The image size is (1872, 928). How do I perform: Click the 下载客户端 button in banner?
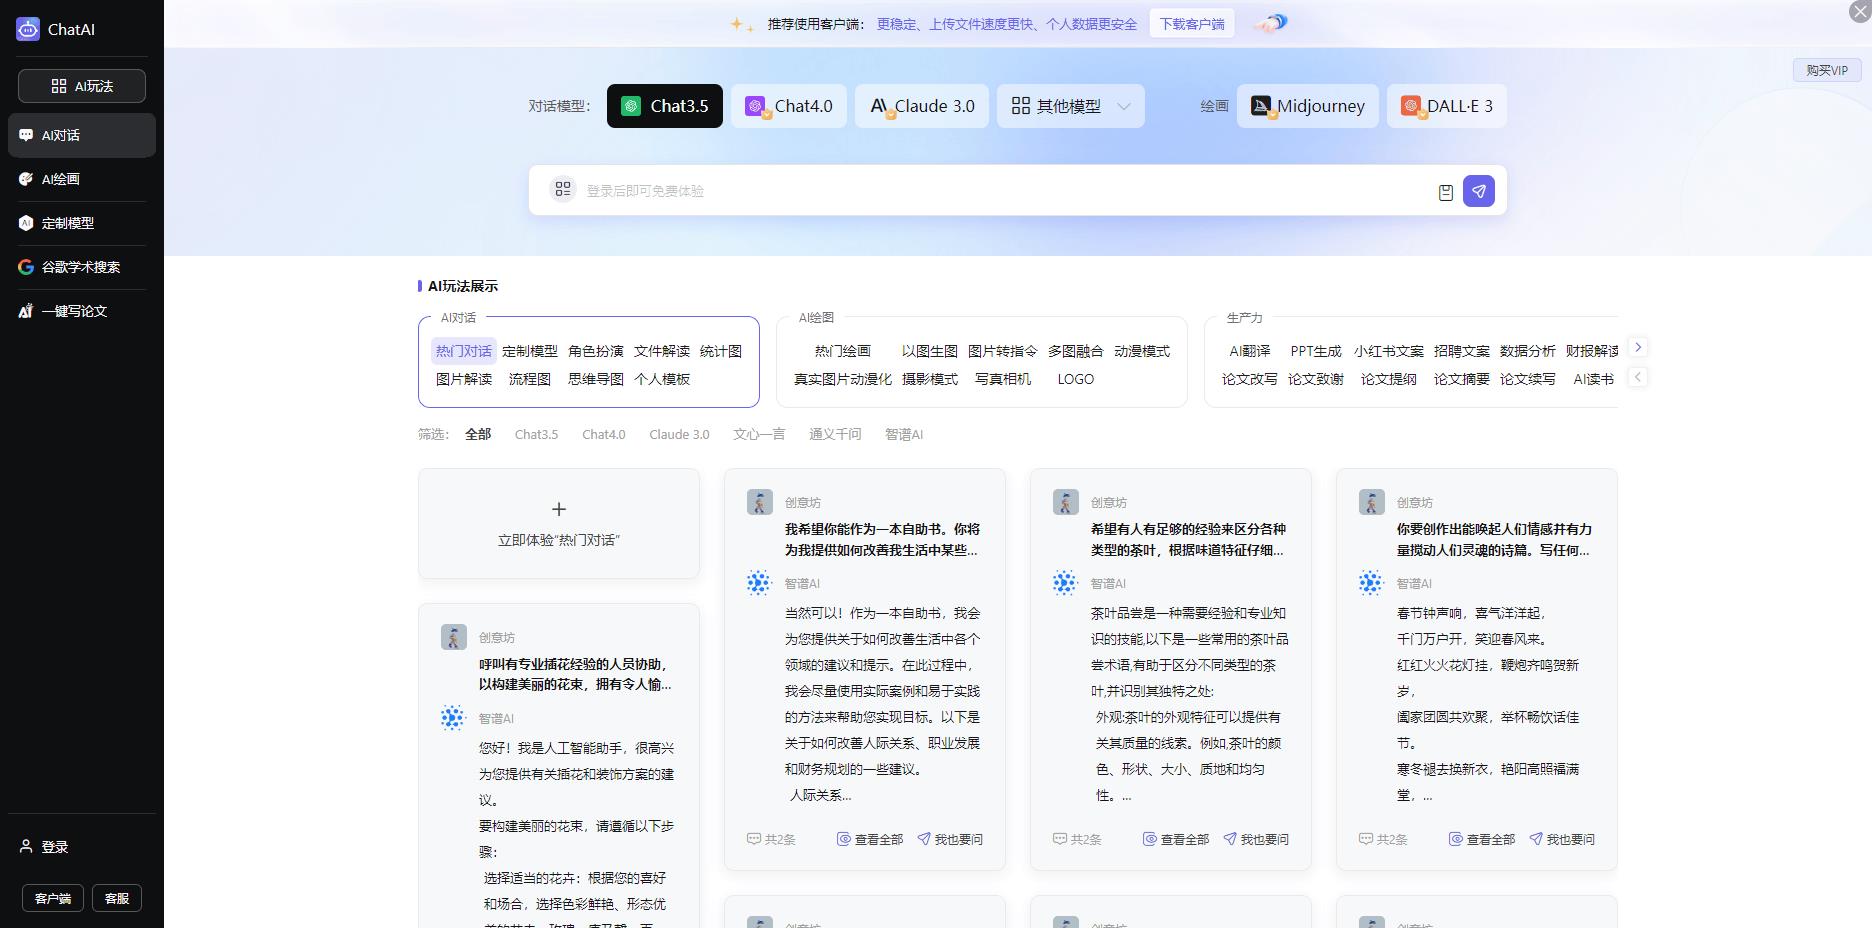point(1191,24)
